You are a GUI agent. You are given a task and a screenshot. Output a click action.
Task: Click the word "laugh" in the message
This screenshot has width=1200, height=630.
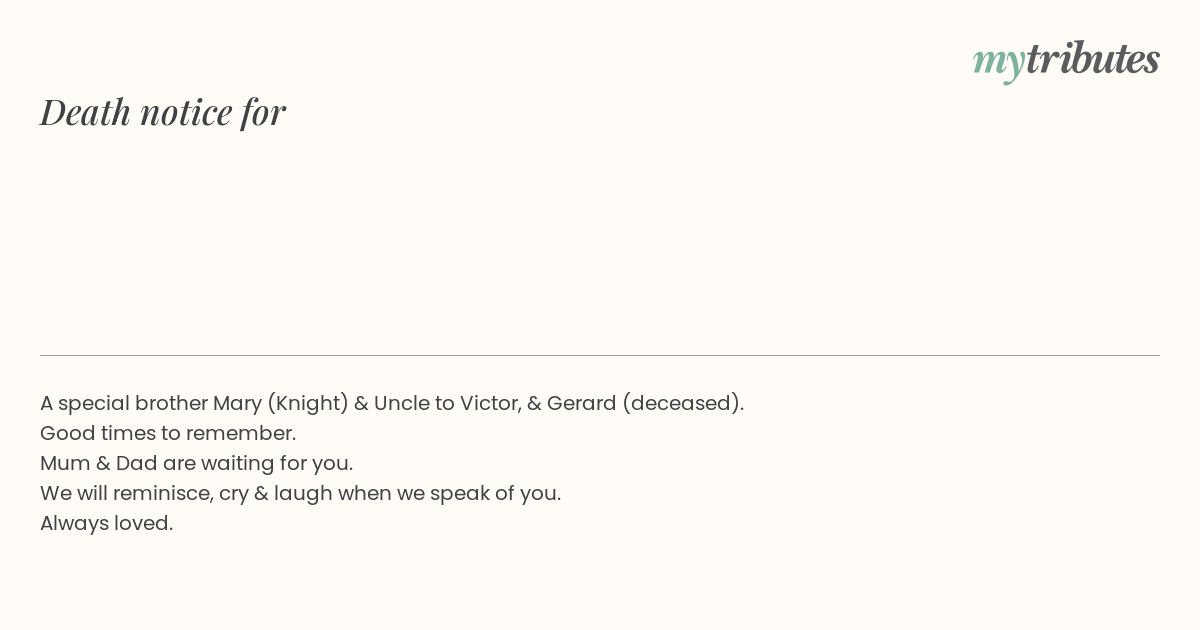point(303,494)
